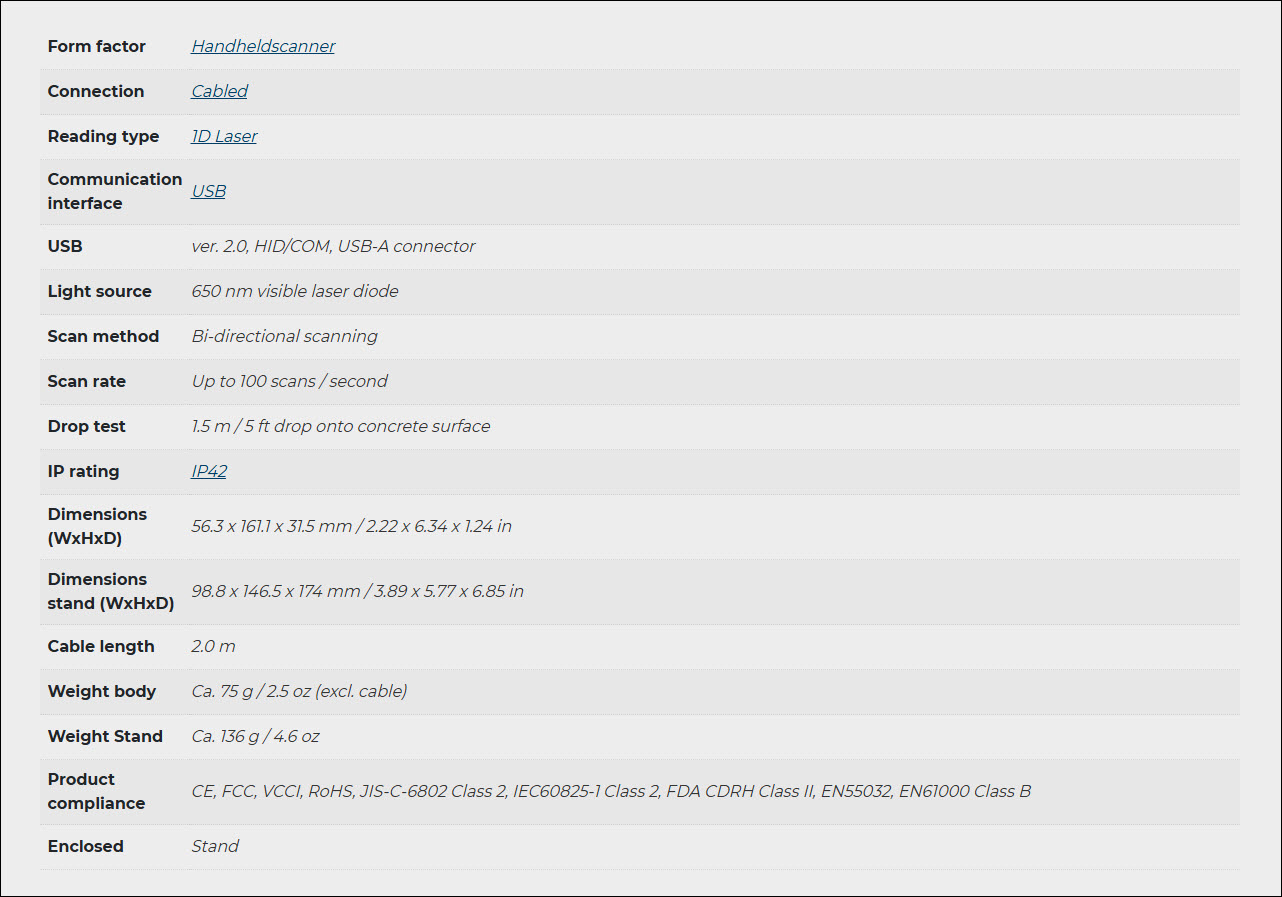Select the Form factor row label

[x=96, y=46]
